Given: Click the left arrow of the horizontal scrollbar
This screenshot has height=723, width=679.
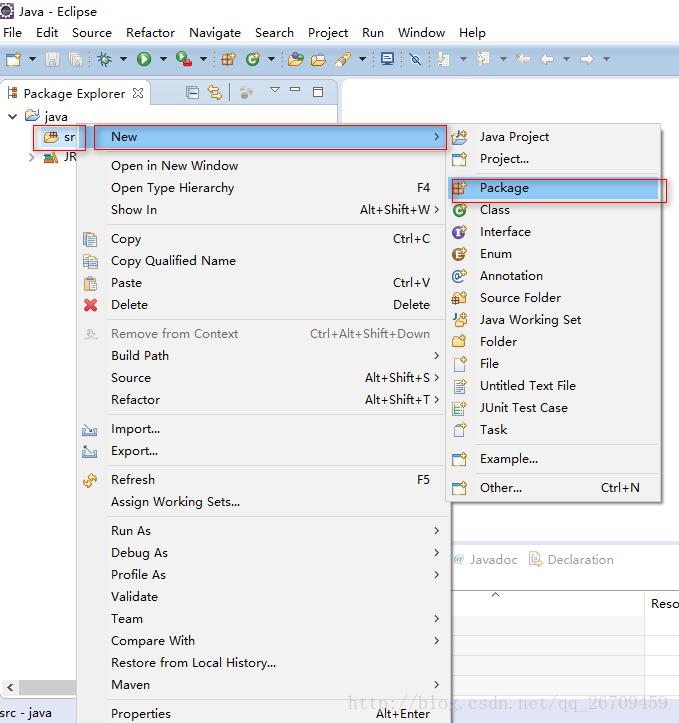Looking at the screenshot, I should 10,687.
